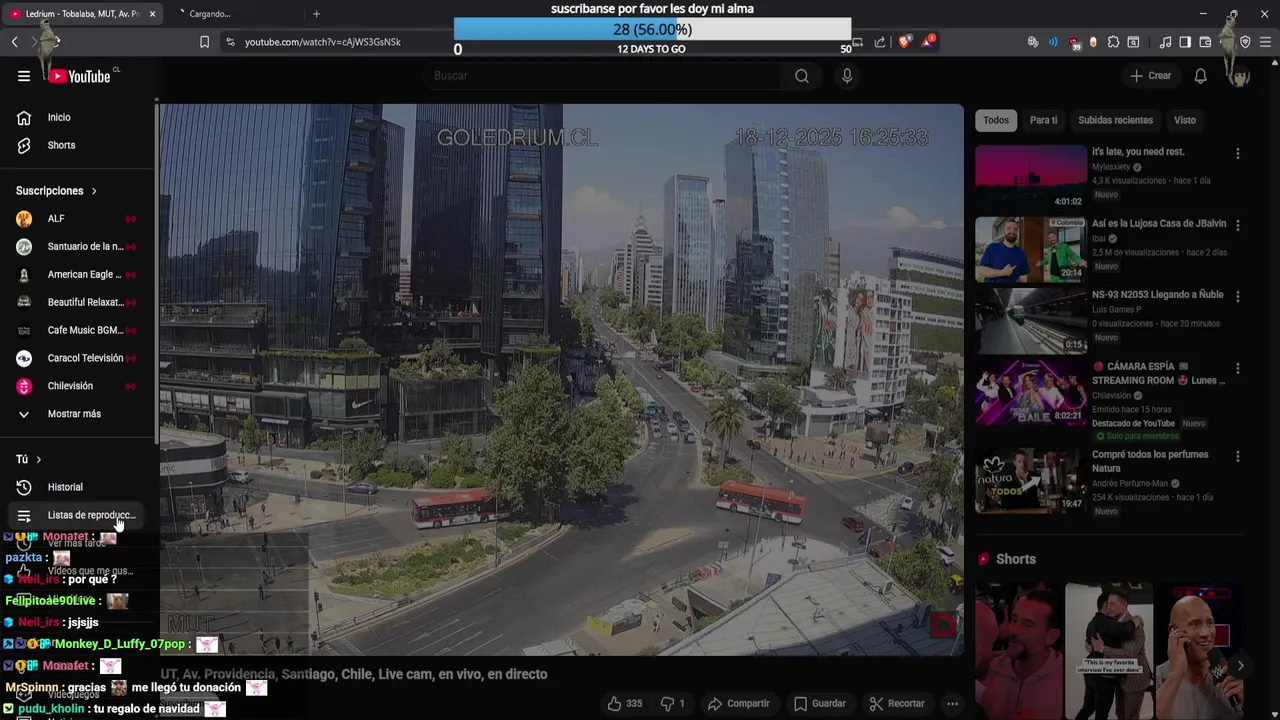Viewport: 1280px width, 720px height.
Task: Click the music note playlist icon
Action: [1165, 42]
